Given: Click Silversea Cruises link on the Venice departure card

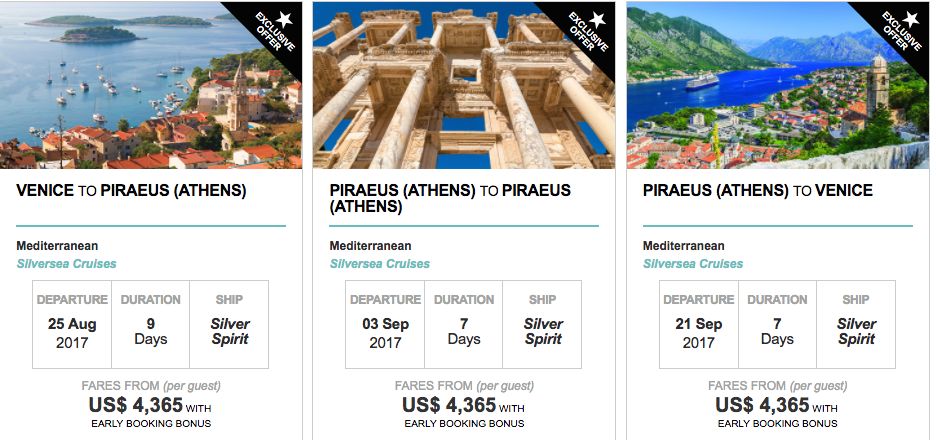Looking at the screenshot, I should pos(66,264).
